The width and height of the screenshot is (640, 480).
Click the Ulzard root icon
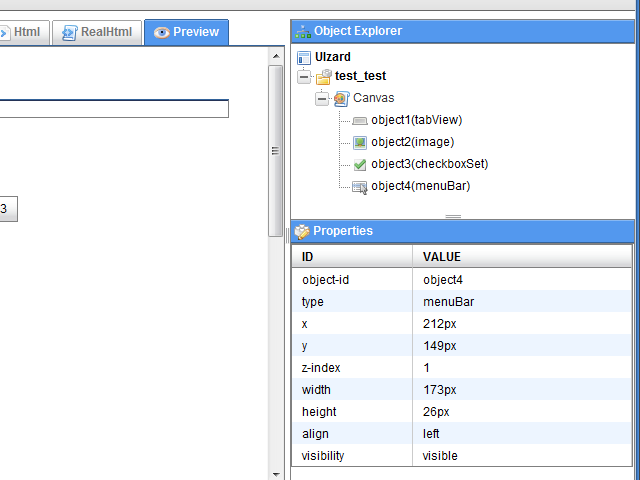(x=306, y=58)
